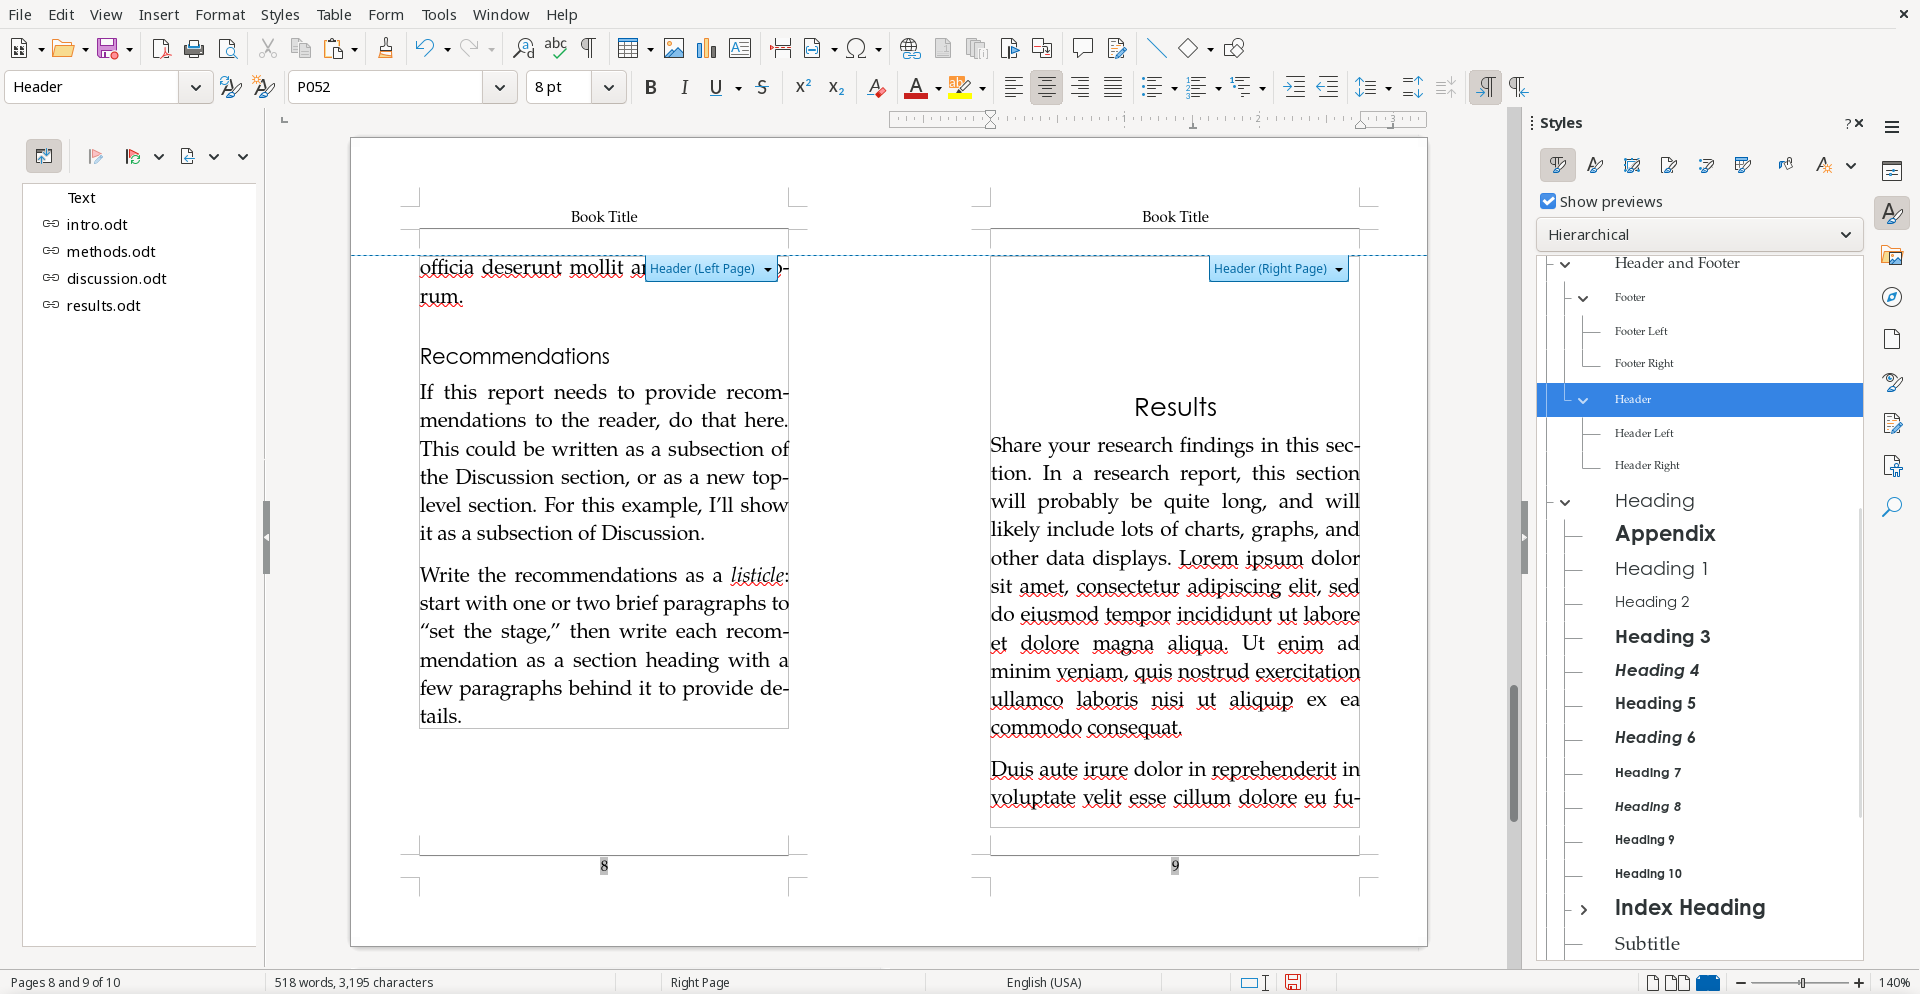This screenshot has height=994, width=1920.
Task: Toggle Strikethrough formatting
Action: pos(762,87)
